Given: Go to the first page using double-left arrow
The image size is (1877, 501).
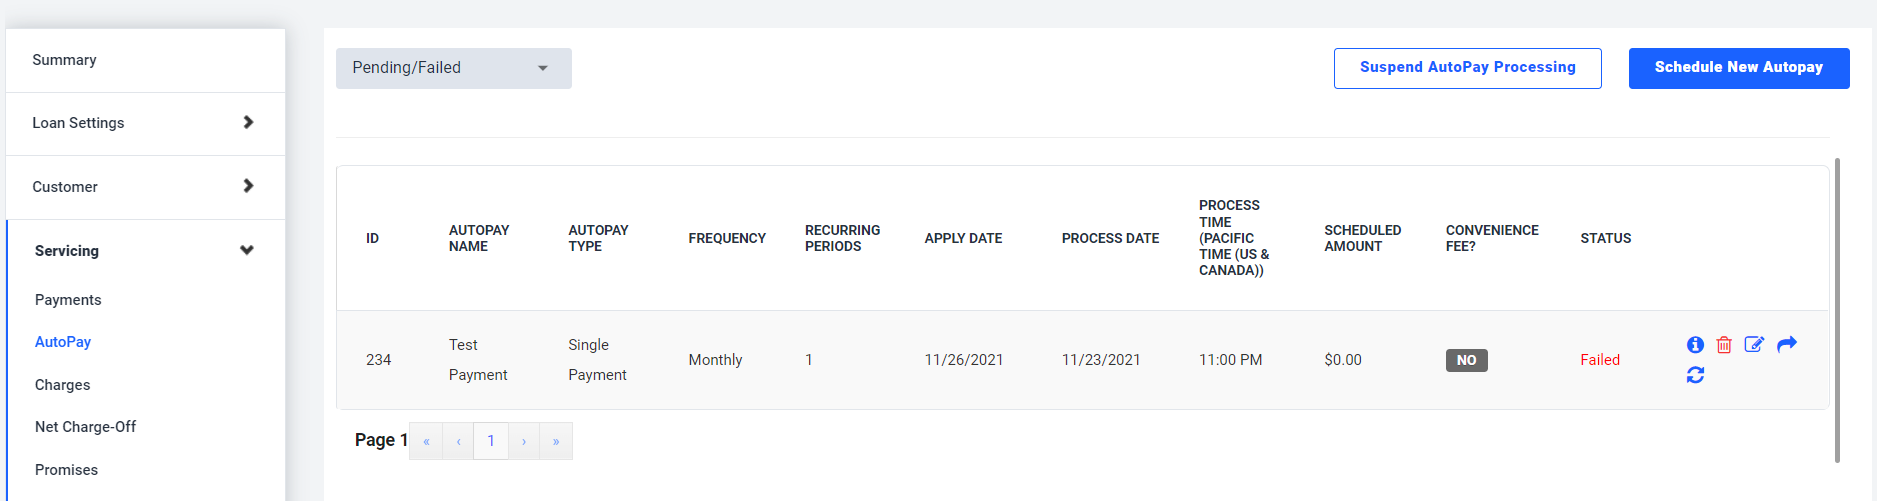Looking at the screenshot, I should (x=426, y=441).
